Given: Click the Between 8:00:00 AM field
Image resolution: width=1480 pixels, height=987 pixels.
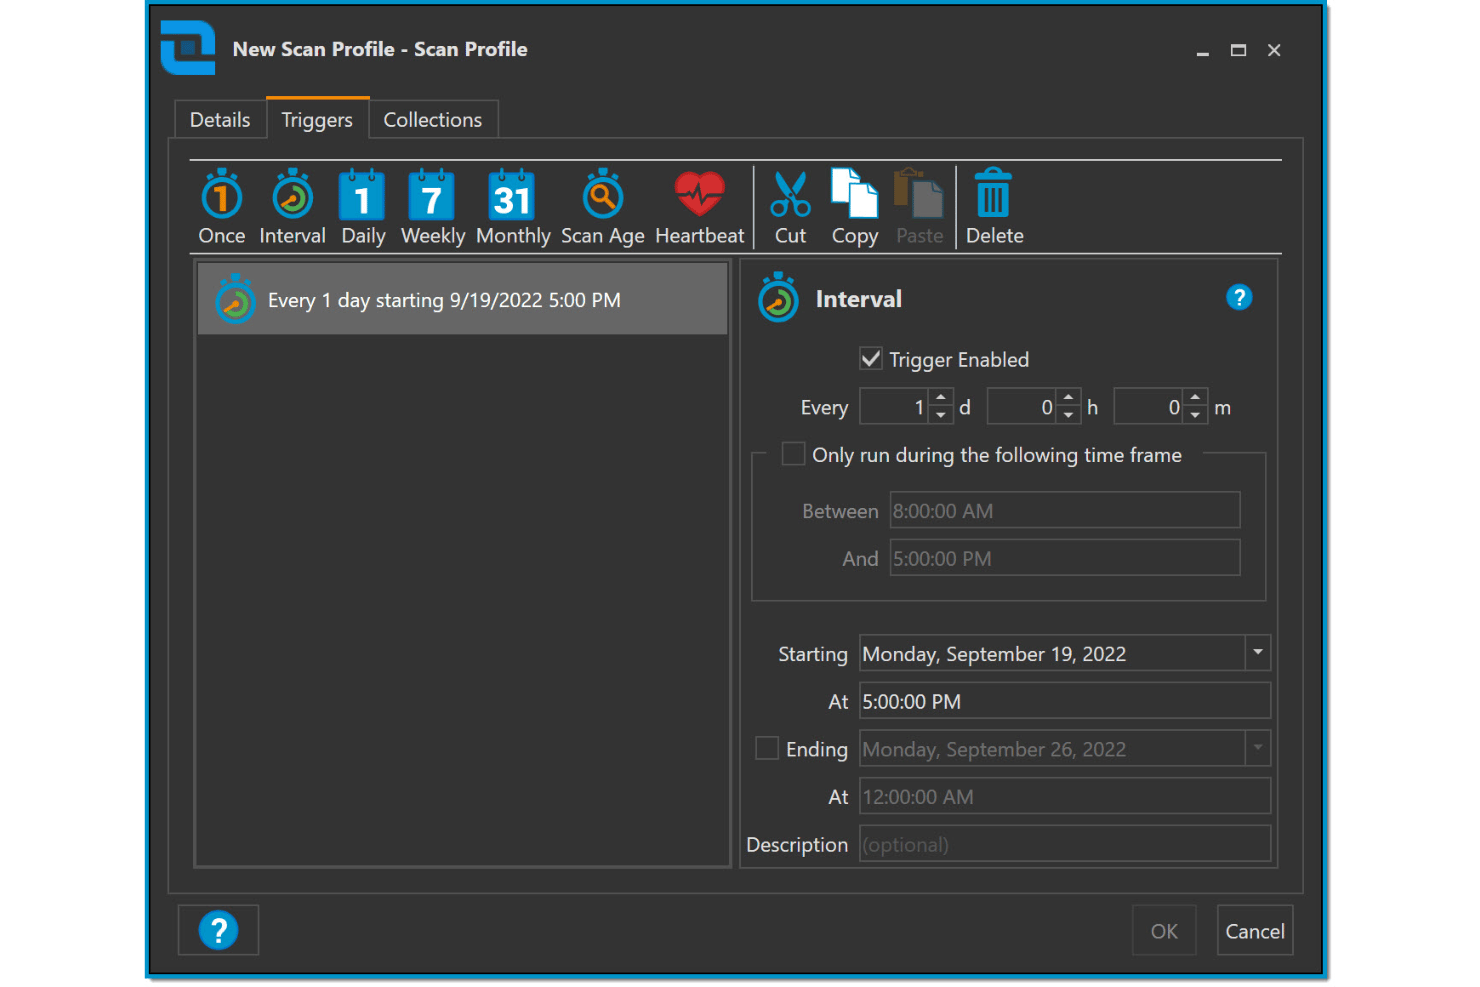Looking at the screenshot, I should 1065,510.
